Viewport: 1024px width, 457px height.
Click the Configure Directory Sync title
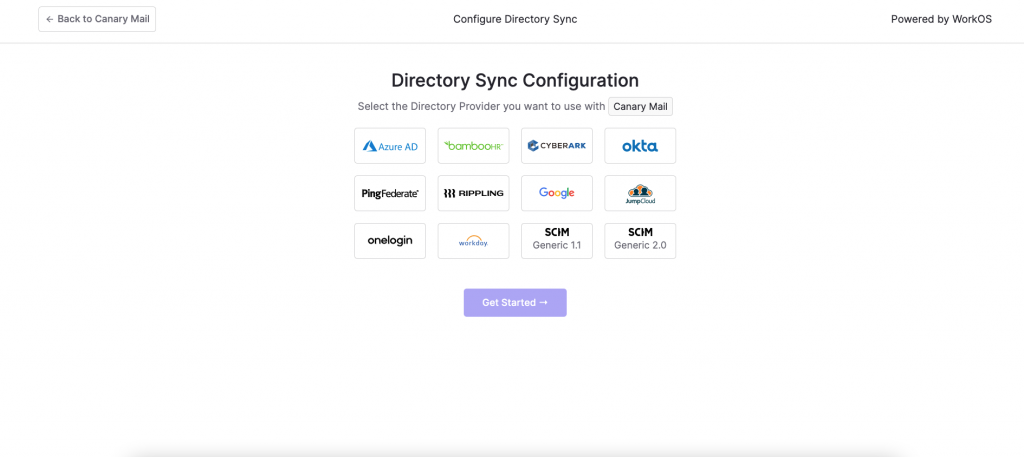coord(515,20)
